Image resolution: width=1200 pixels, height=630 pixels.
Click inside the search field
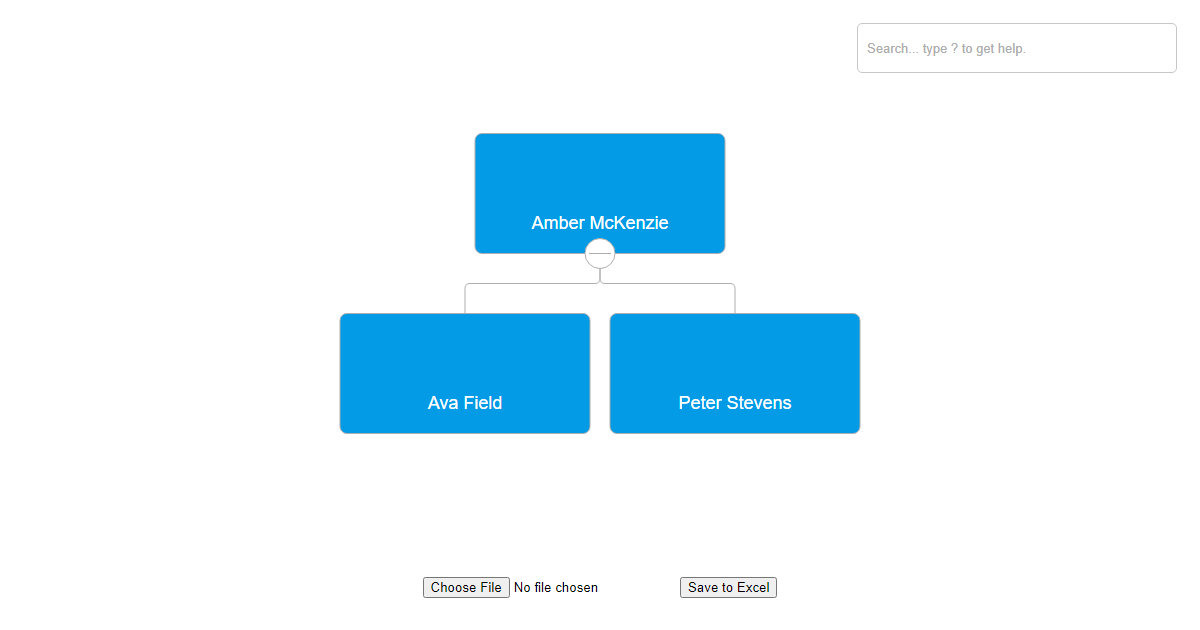1016,48
